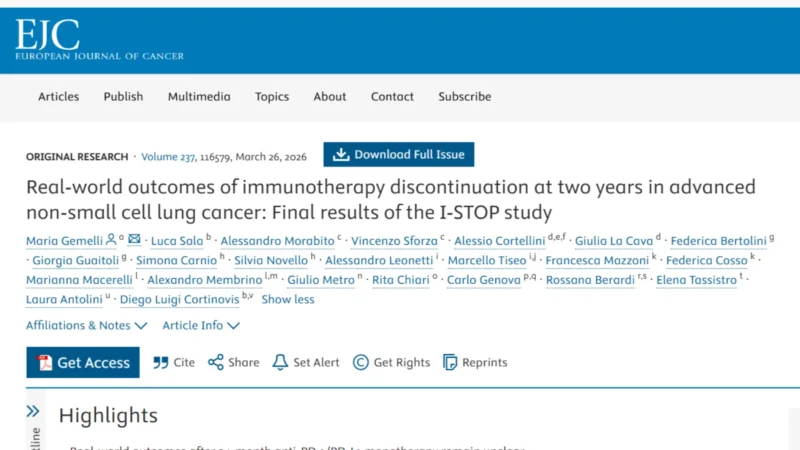Open the Articles menu
800x450 pixels.
(59, 96)
